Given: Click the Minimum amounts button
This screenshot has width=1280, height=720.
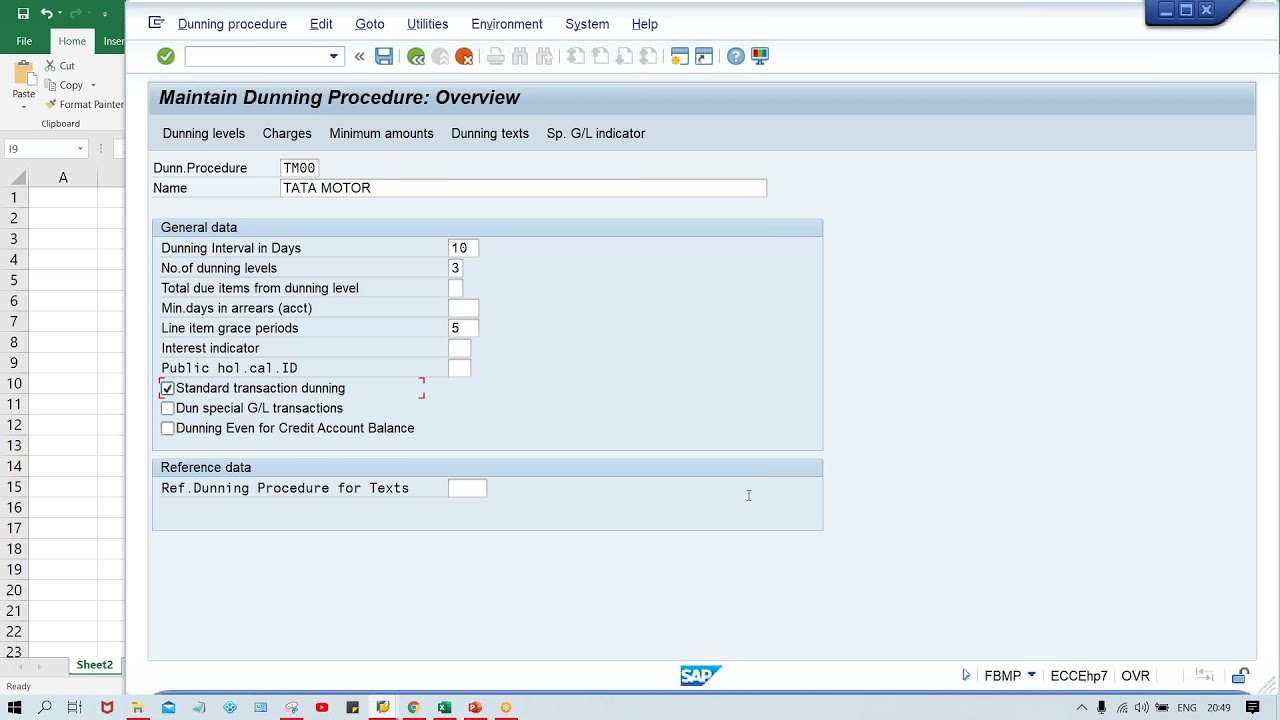Looking at the screenshot, I should [381, 133].
